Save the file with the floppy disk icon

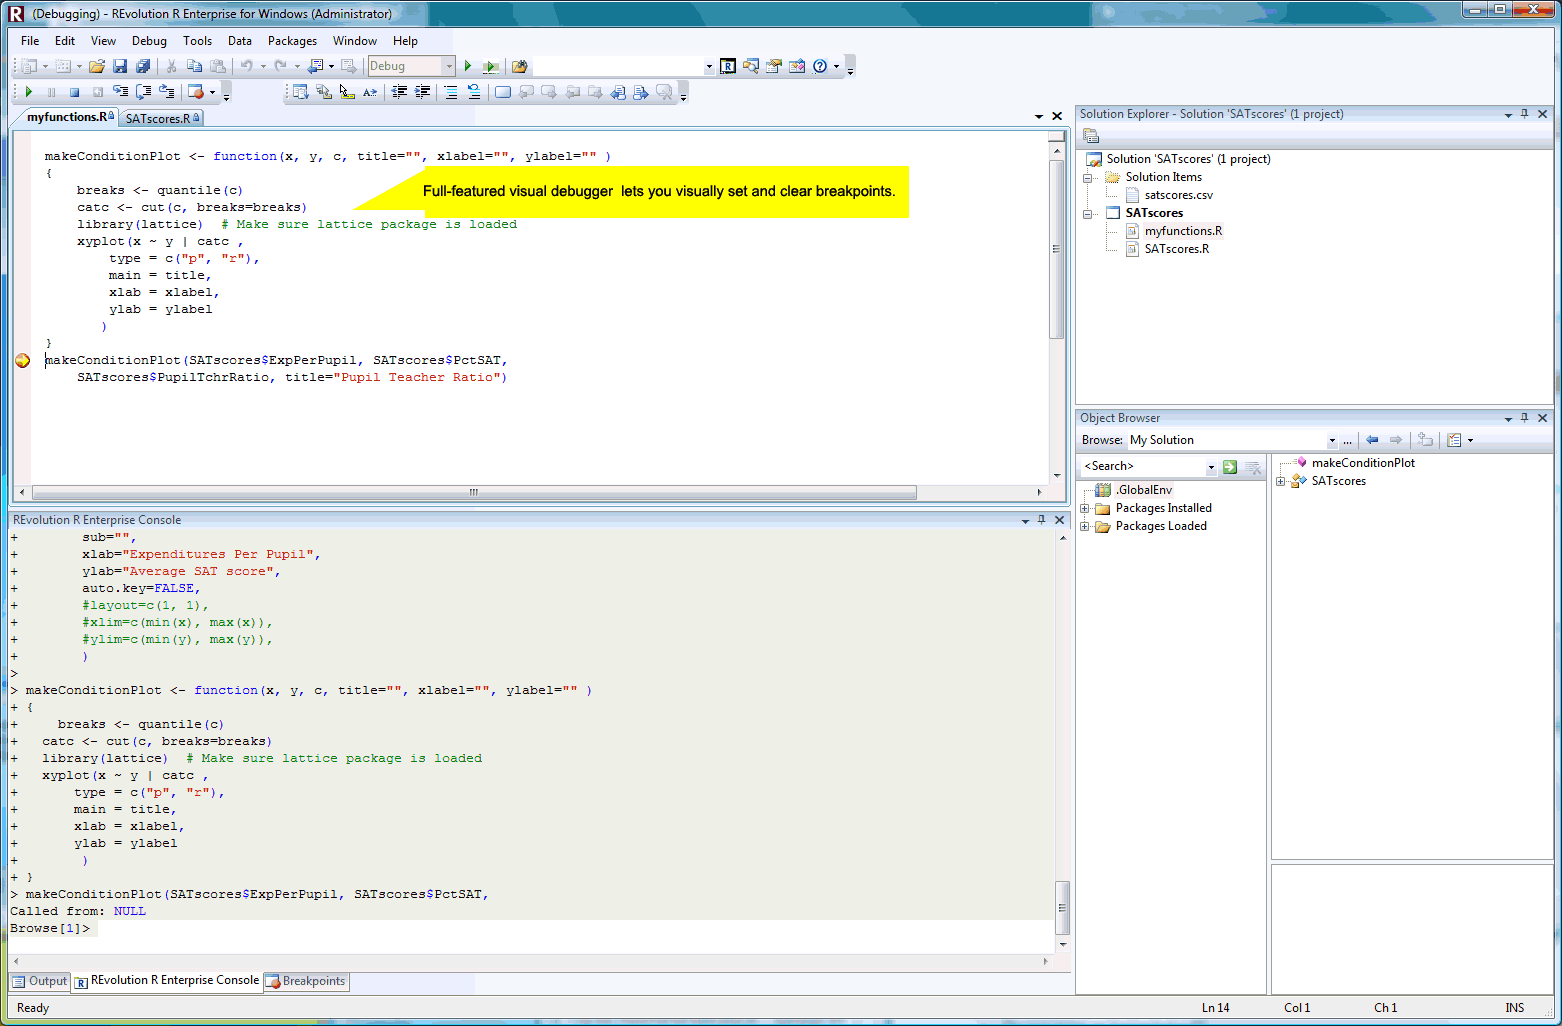click(x=120, y=66)
